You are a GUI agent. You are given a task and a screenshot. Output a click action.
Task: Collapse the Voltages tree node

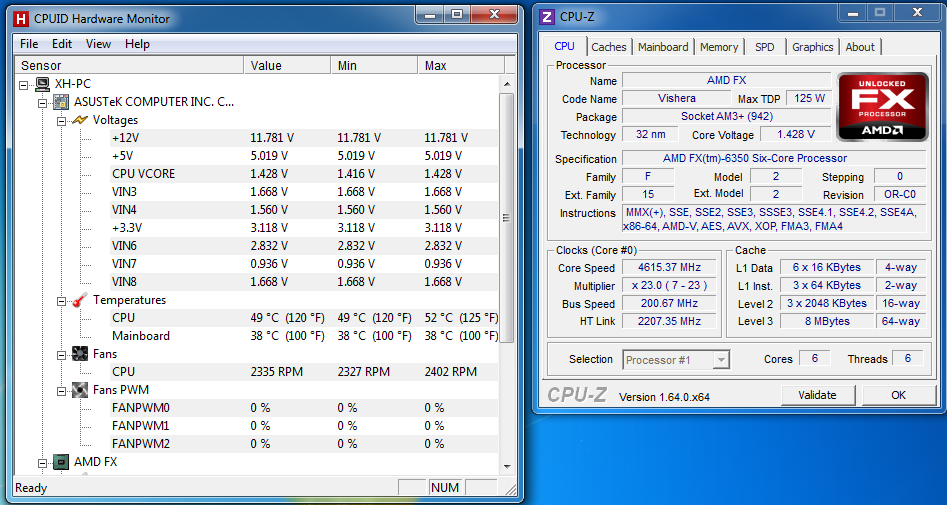point(61,120)
